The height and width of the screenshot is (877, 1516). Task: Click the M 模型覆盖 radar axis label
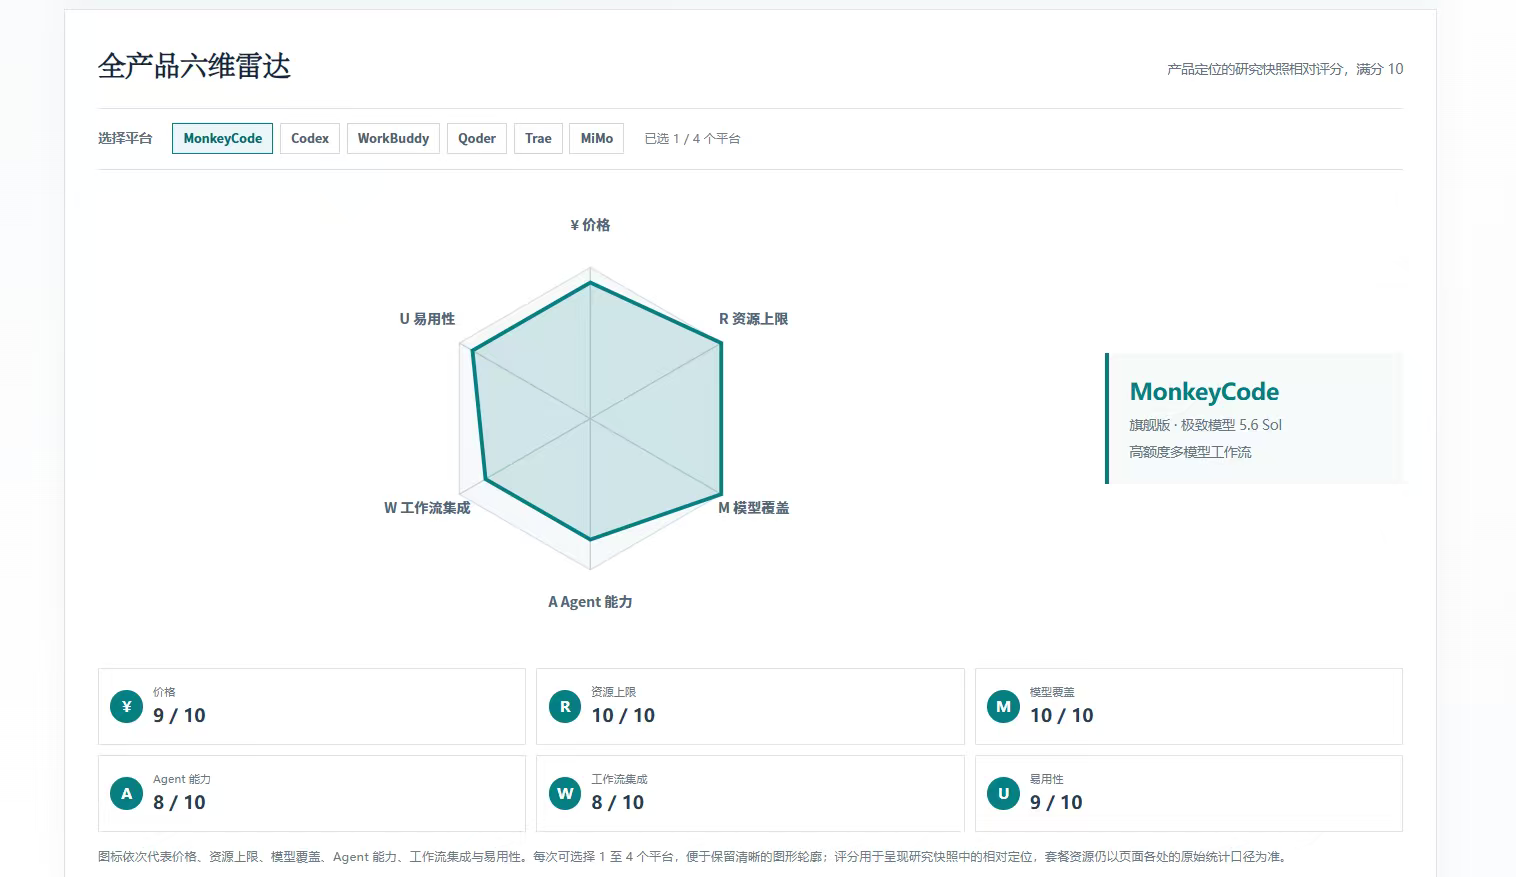[x=754, y=508]
